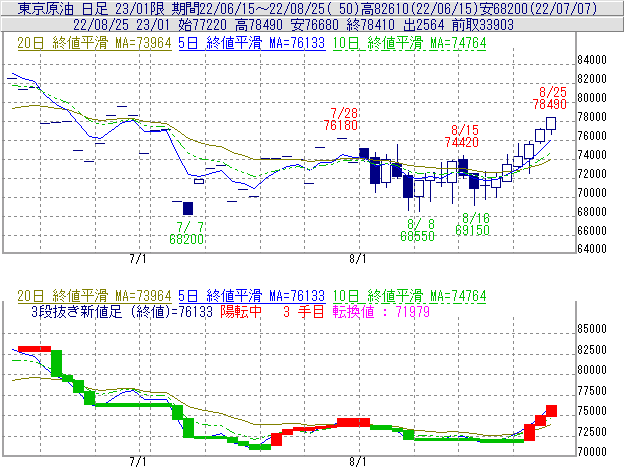
Task: Select the red 陽転中 status text
Action: point(241,311)
